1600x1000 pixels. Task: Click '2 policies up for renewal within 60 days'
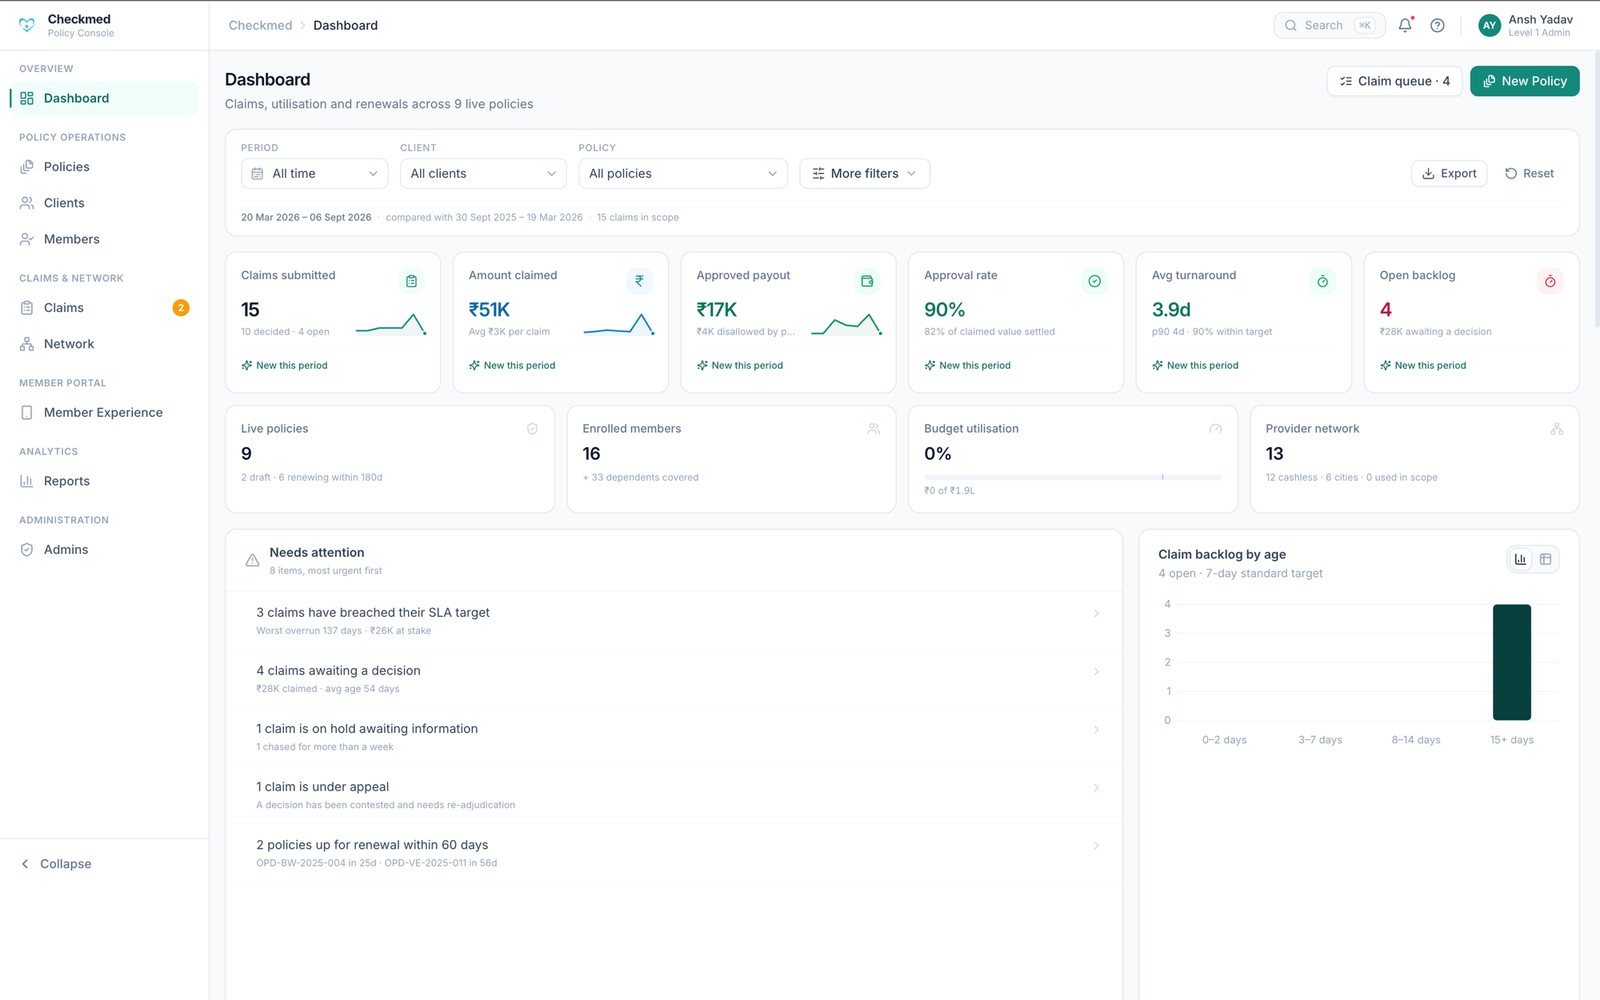point(372,844)
